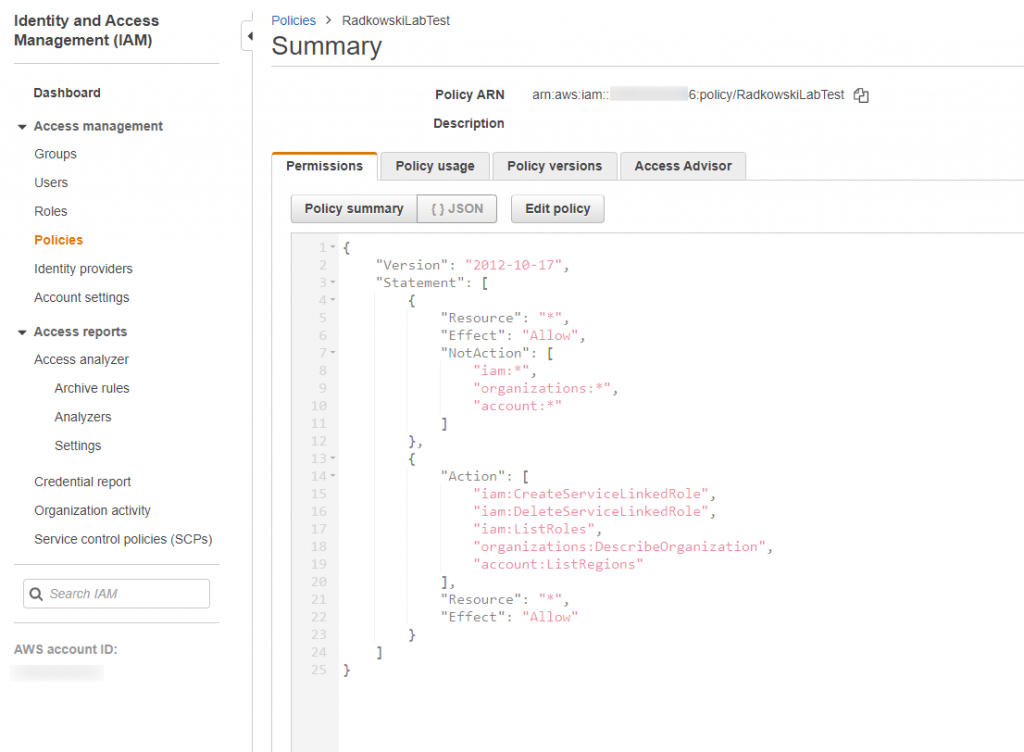
Task: Fold the Statement array at line 3
Action: pos(332,283)
